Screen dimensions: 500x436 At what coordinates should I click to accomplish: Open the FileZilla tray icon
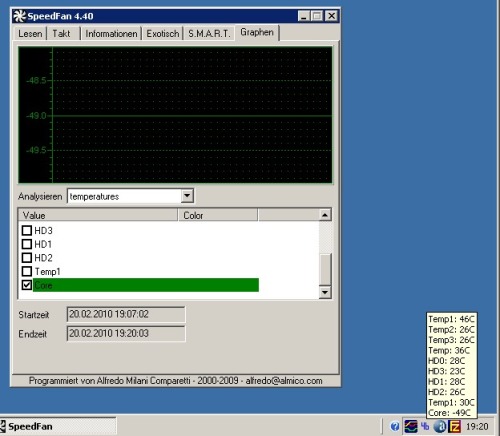(455, 426)
